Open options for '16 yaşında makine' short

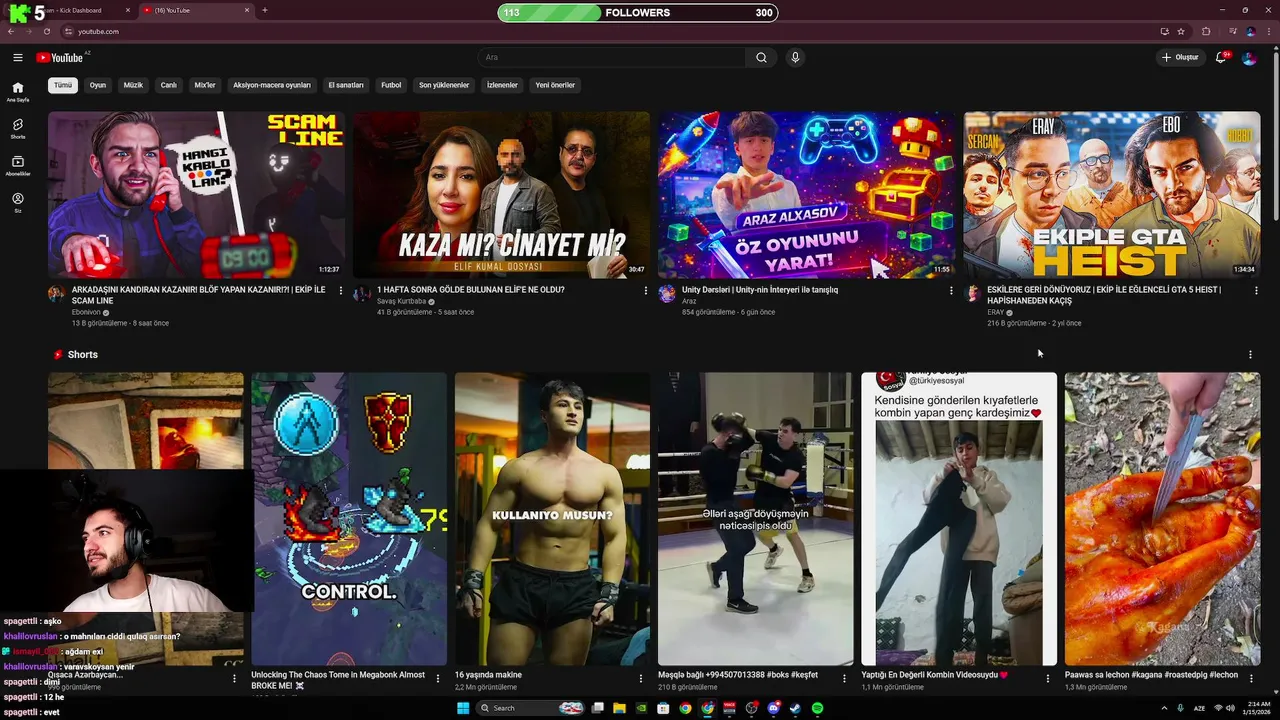[641, 678]
